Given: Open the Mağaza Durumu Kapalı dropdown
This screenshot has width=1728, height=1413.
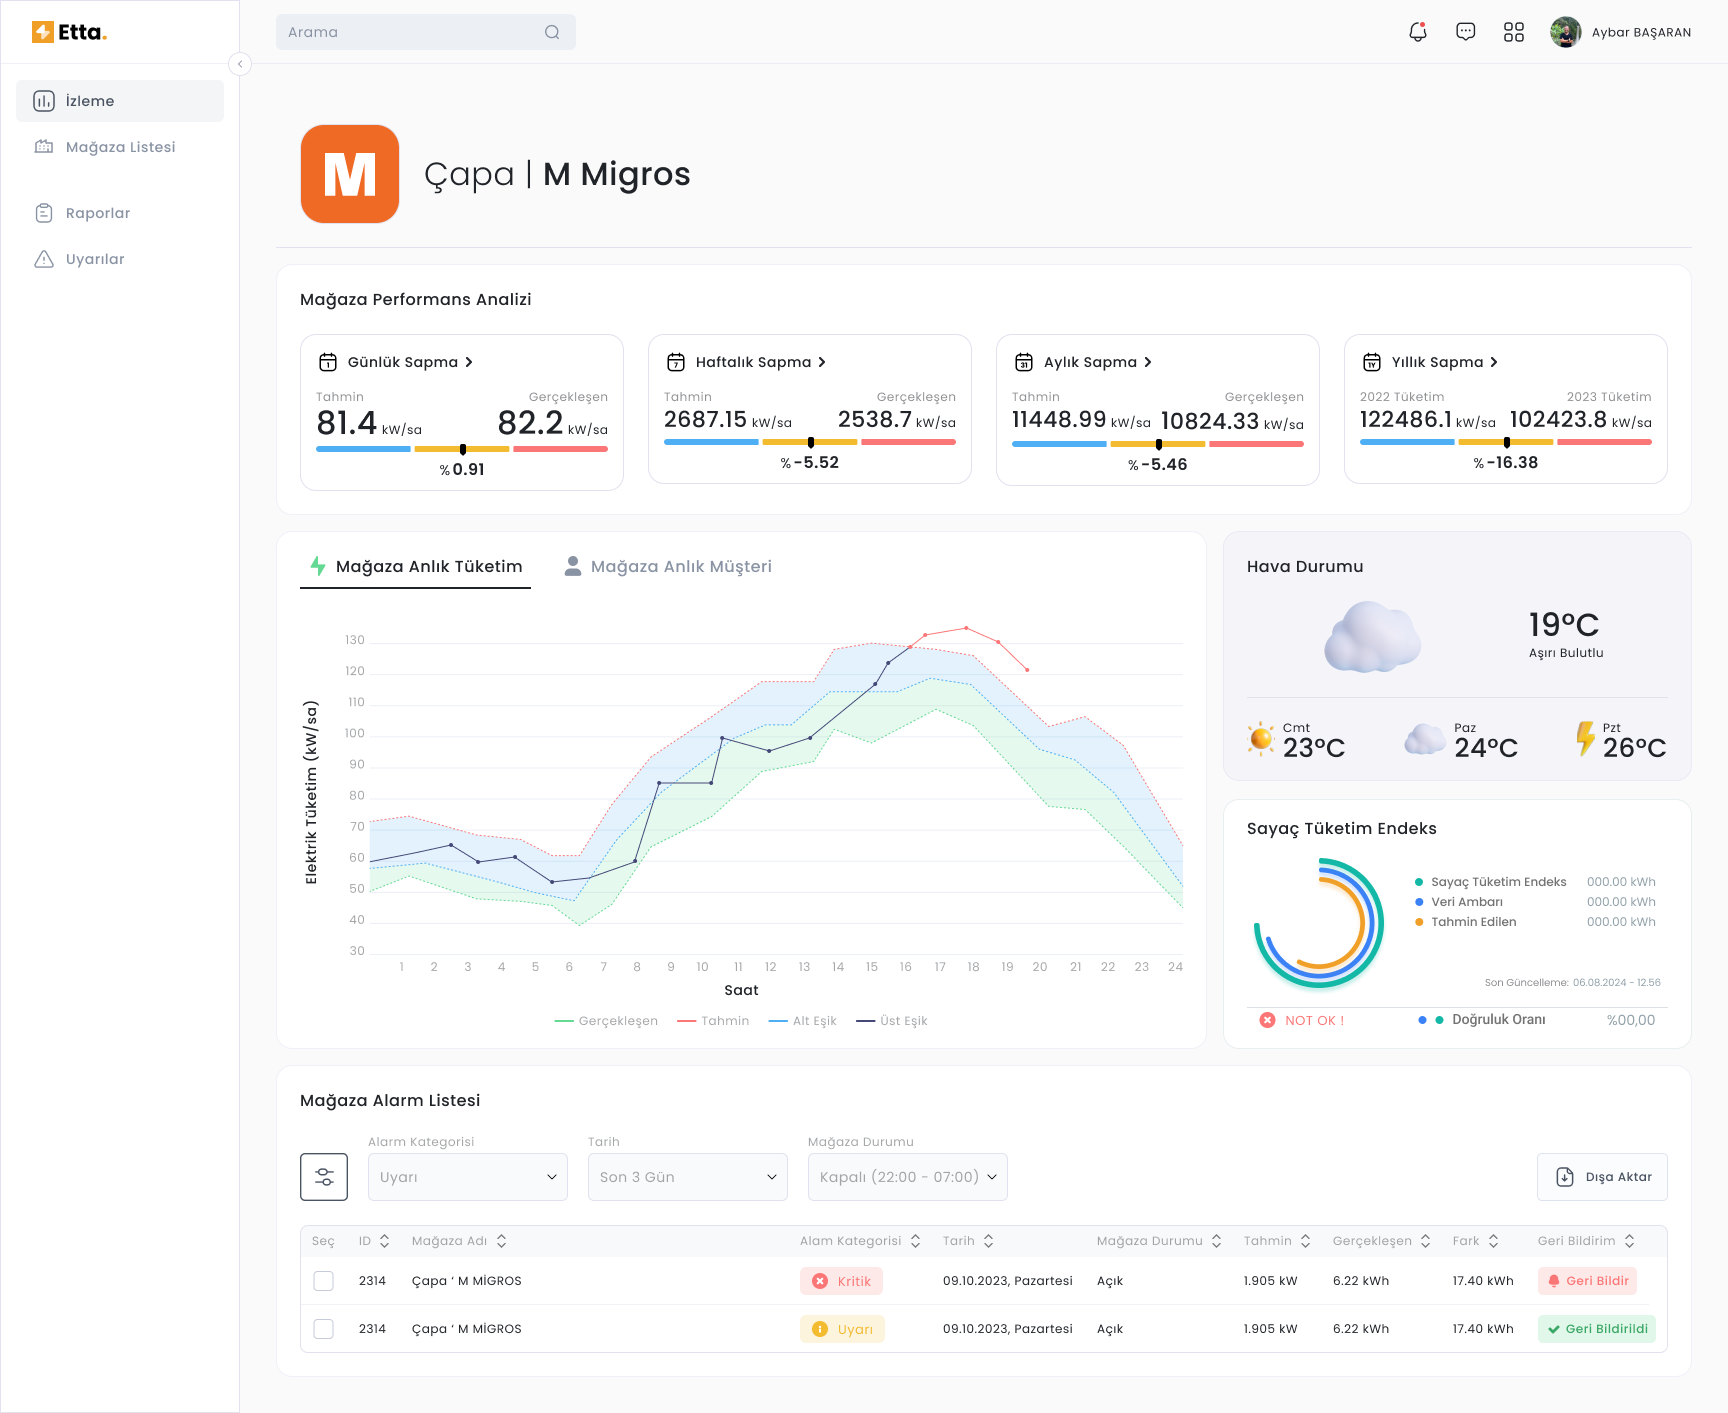Looking at the screenshot, I should coord(907,1177).
